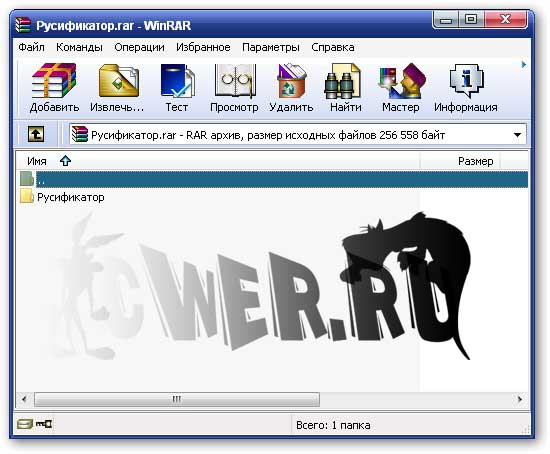Click the Добавить (Add) toolbar icon
This screenshot has height=454, width=550.
point(54,81)
